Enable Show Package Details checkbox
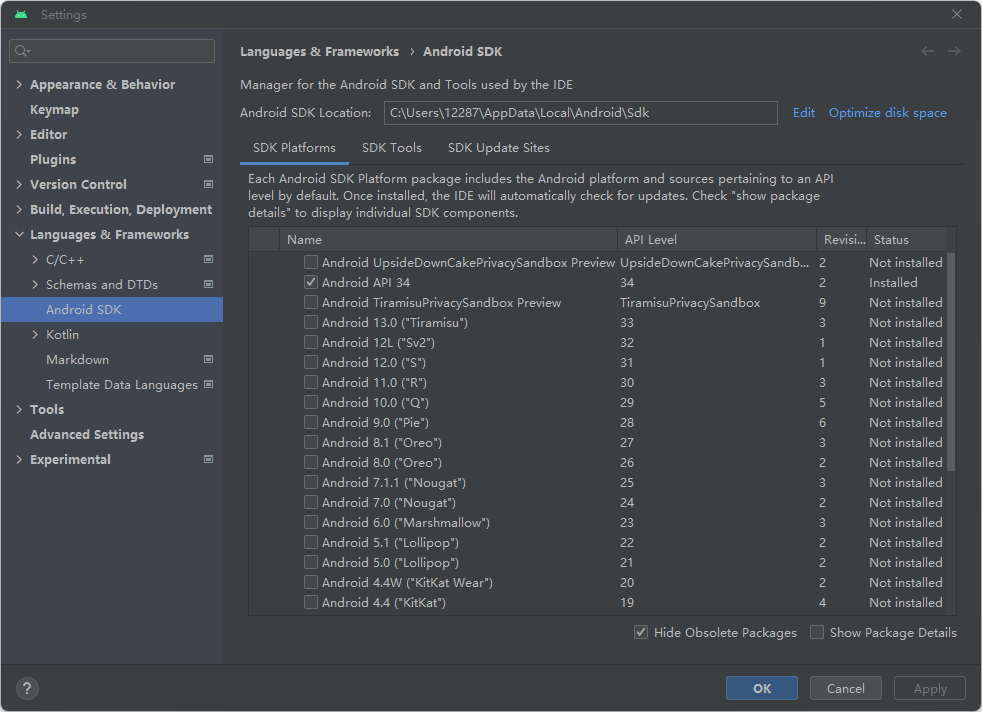This screenshot has width=982, height=712. 817,632
